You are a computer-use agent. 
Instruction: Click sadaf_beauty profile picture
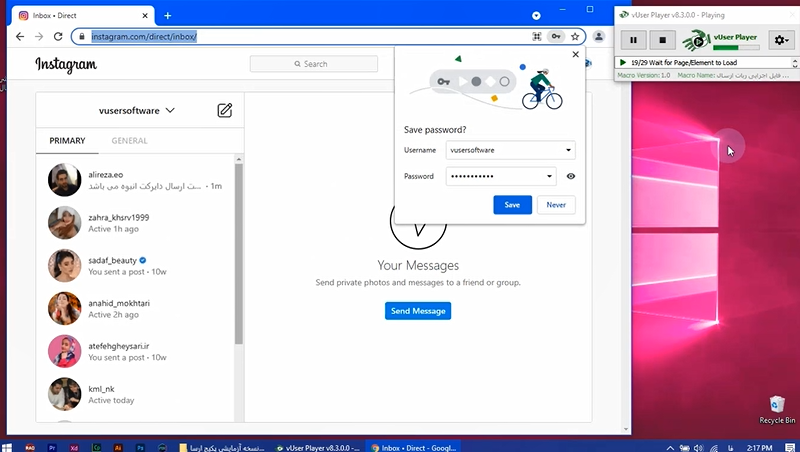[64, 266]
